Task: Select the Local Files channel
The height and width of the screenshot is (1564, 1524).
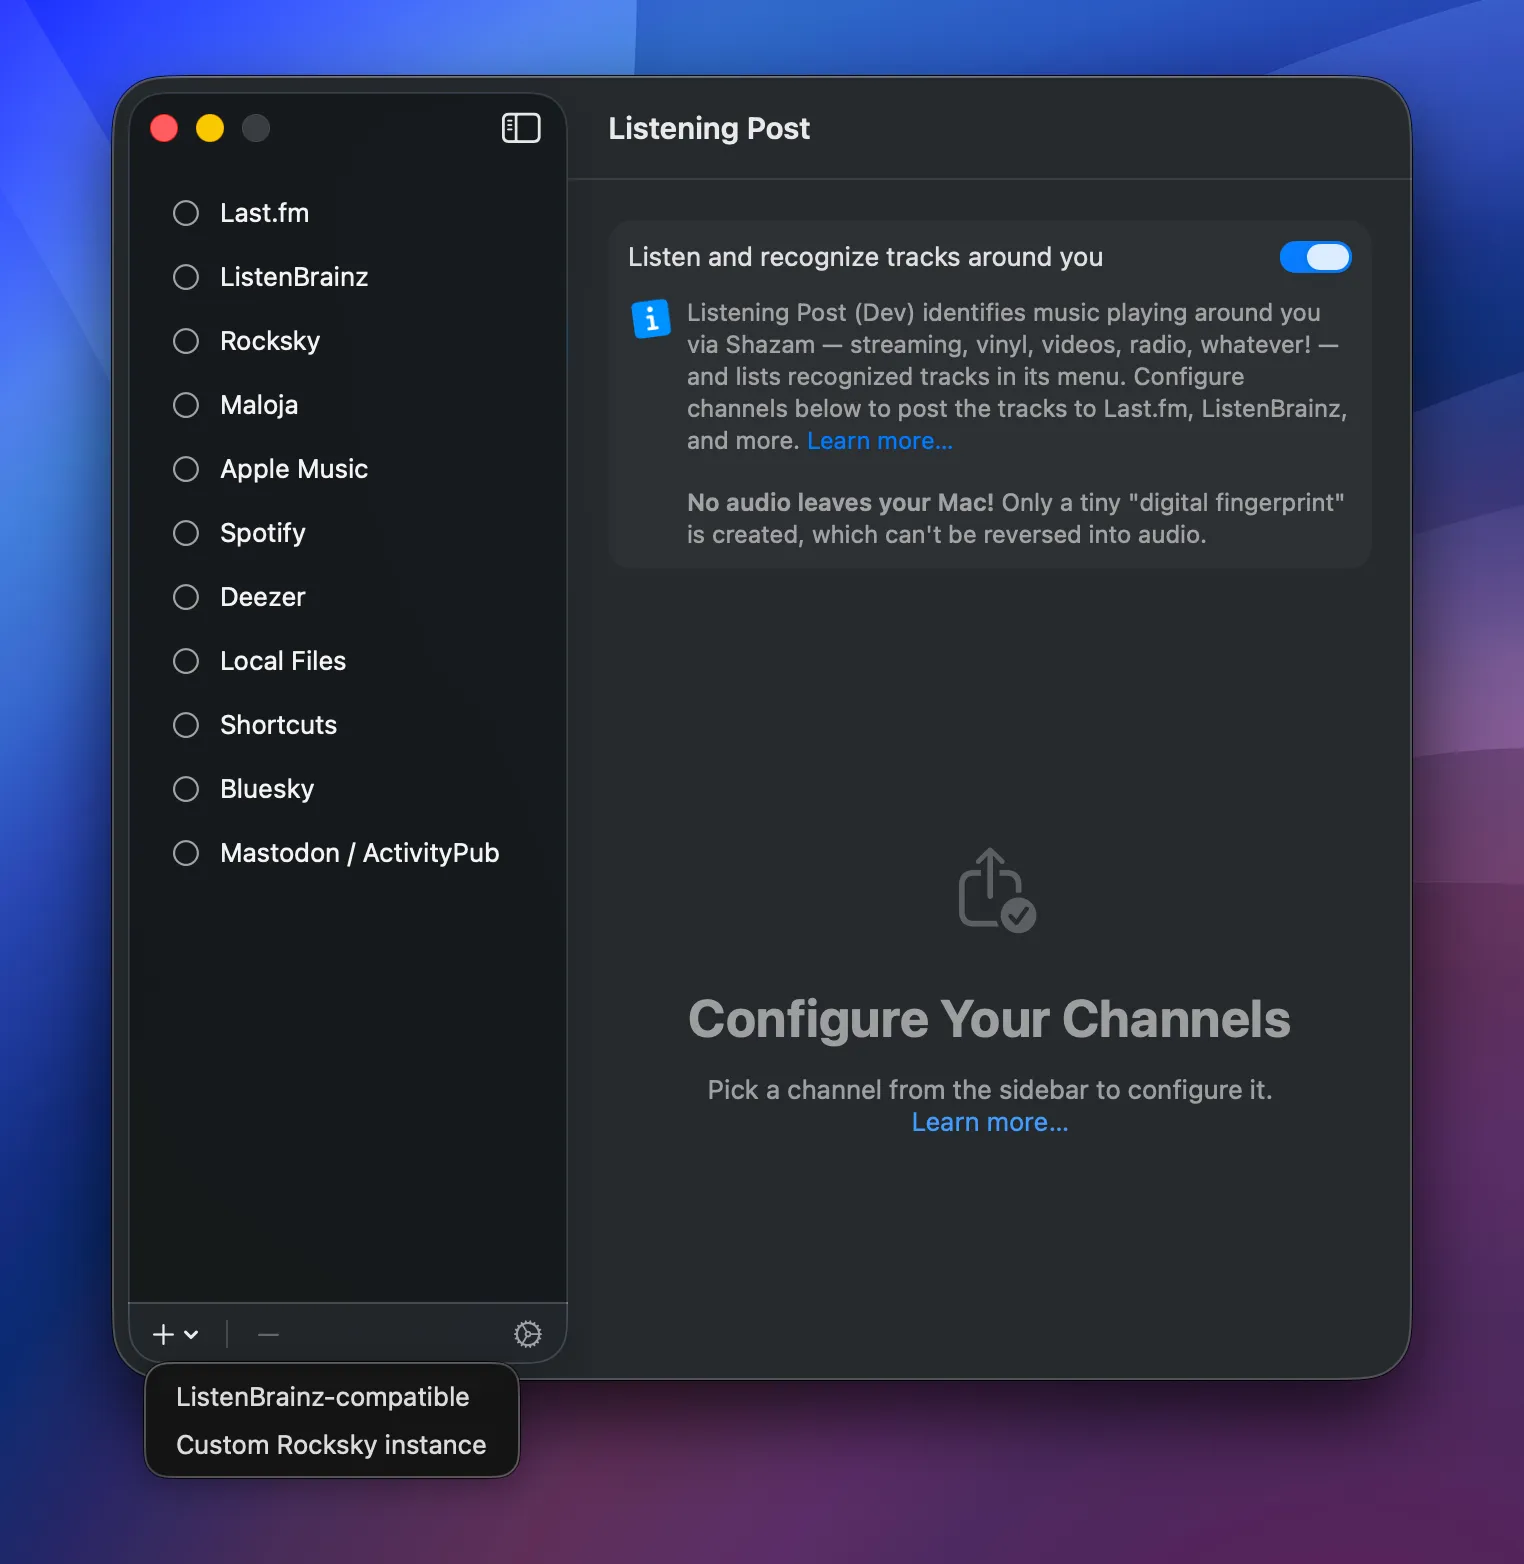Action: coord(283,661)
